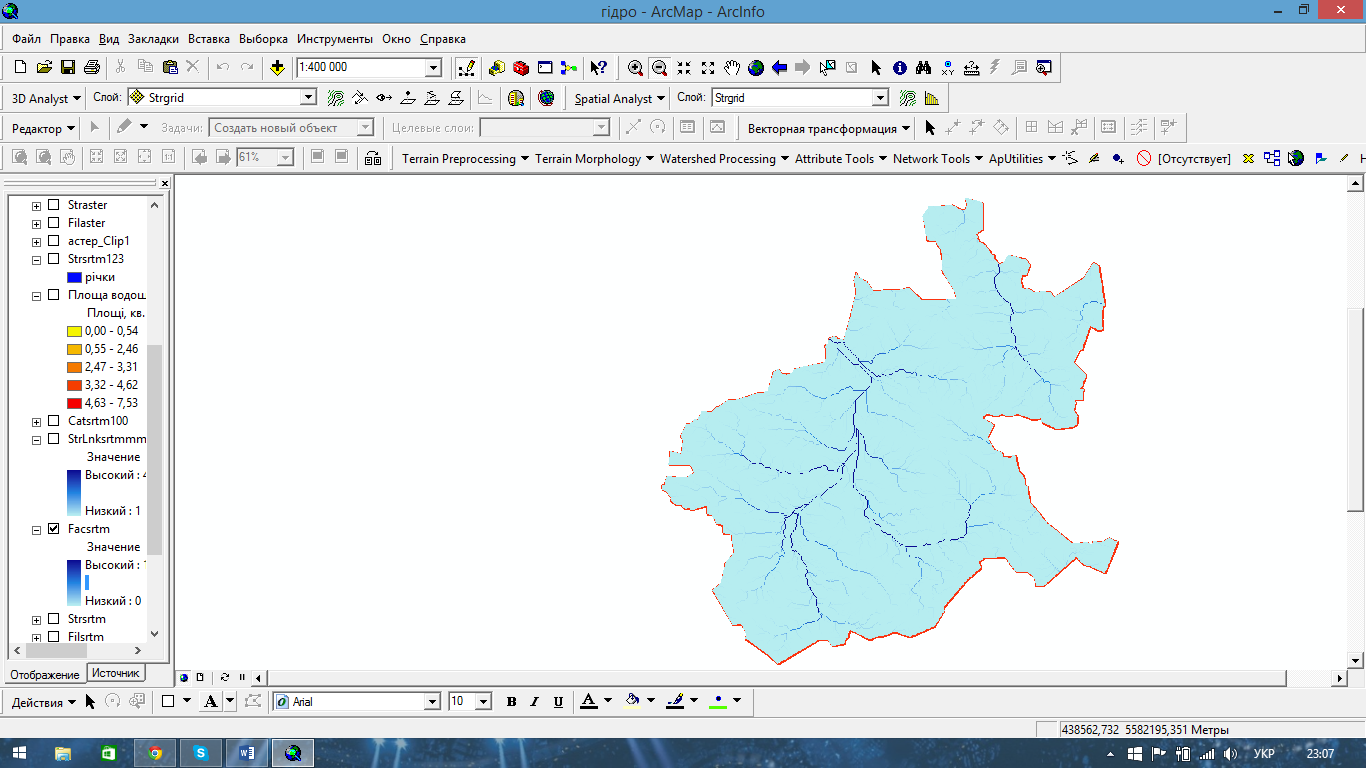The height and width of the screenshot is (768, 1366).
Task: Select the Identify tool
Action: point(899,68)
